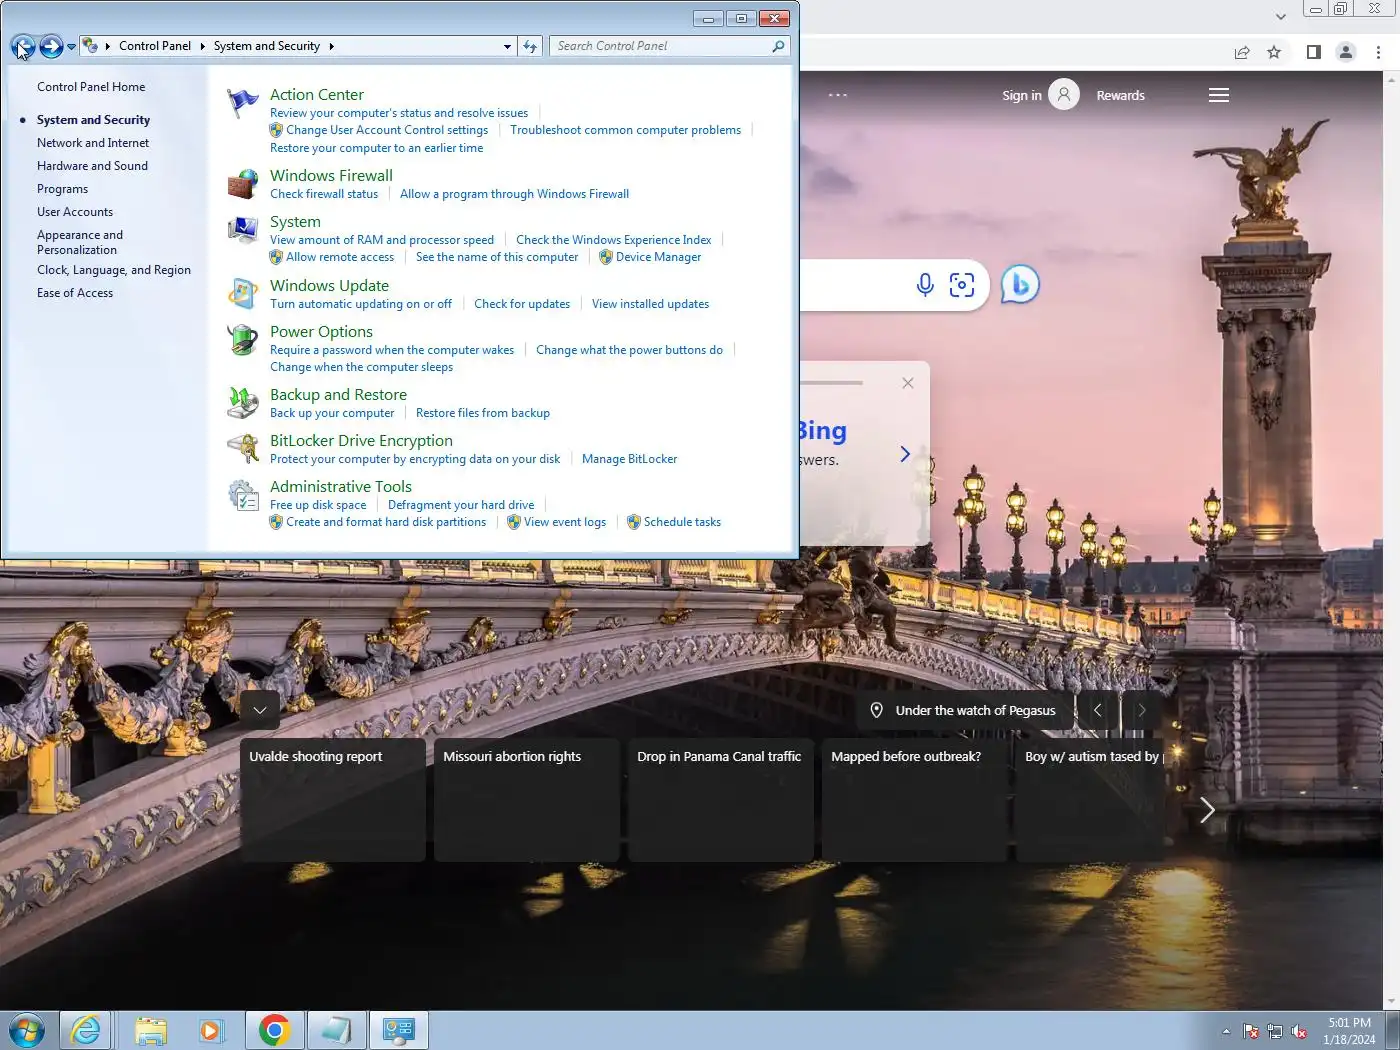
Task: Open Ease of Access category
Action: (x=75, y=293)
